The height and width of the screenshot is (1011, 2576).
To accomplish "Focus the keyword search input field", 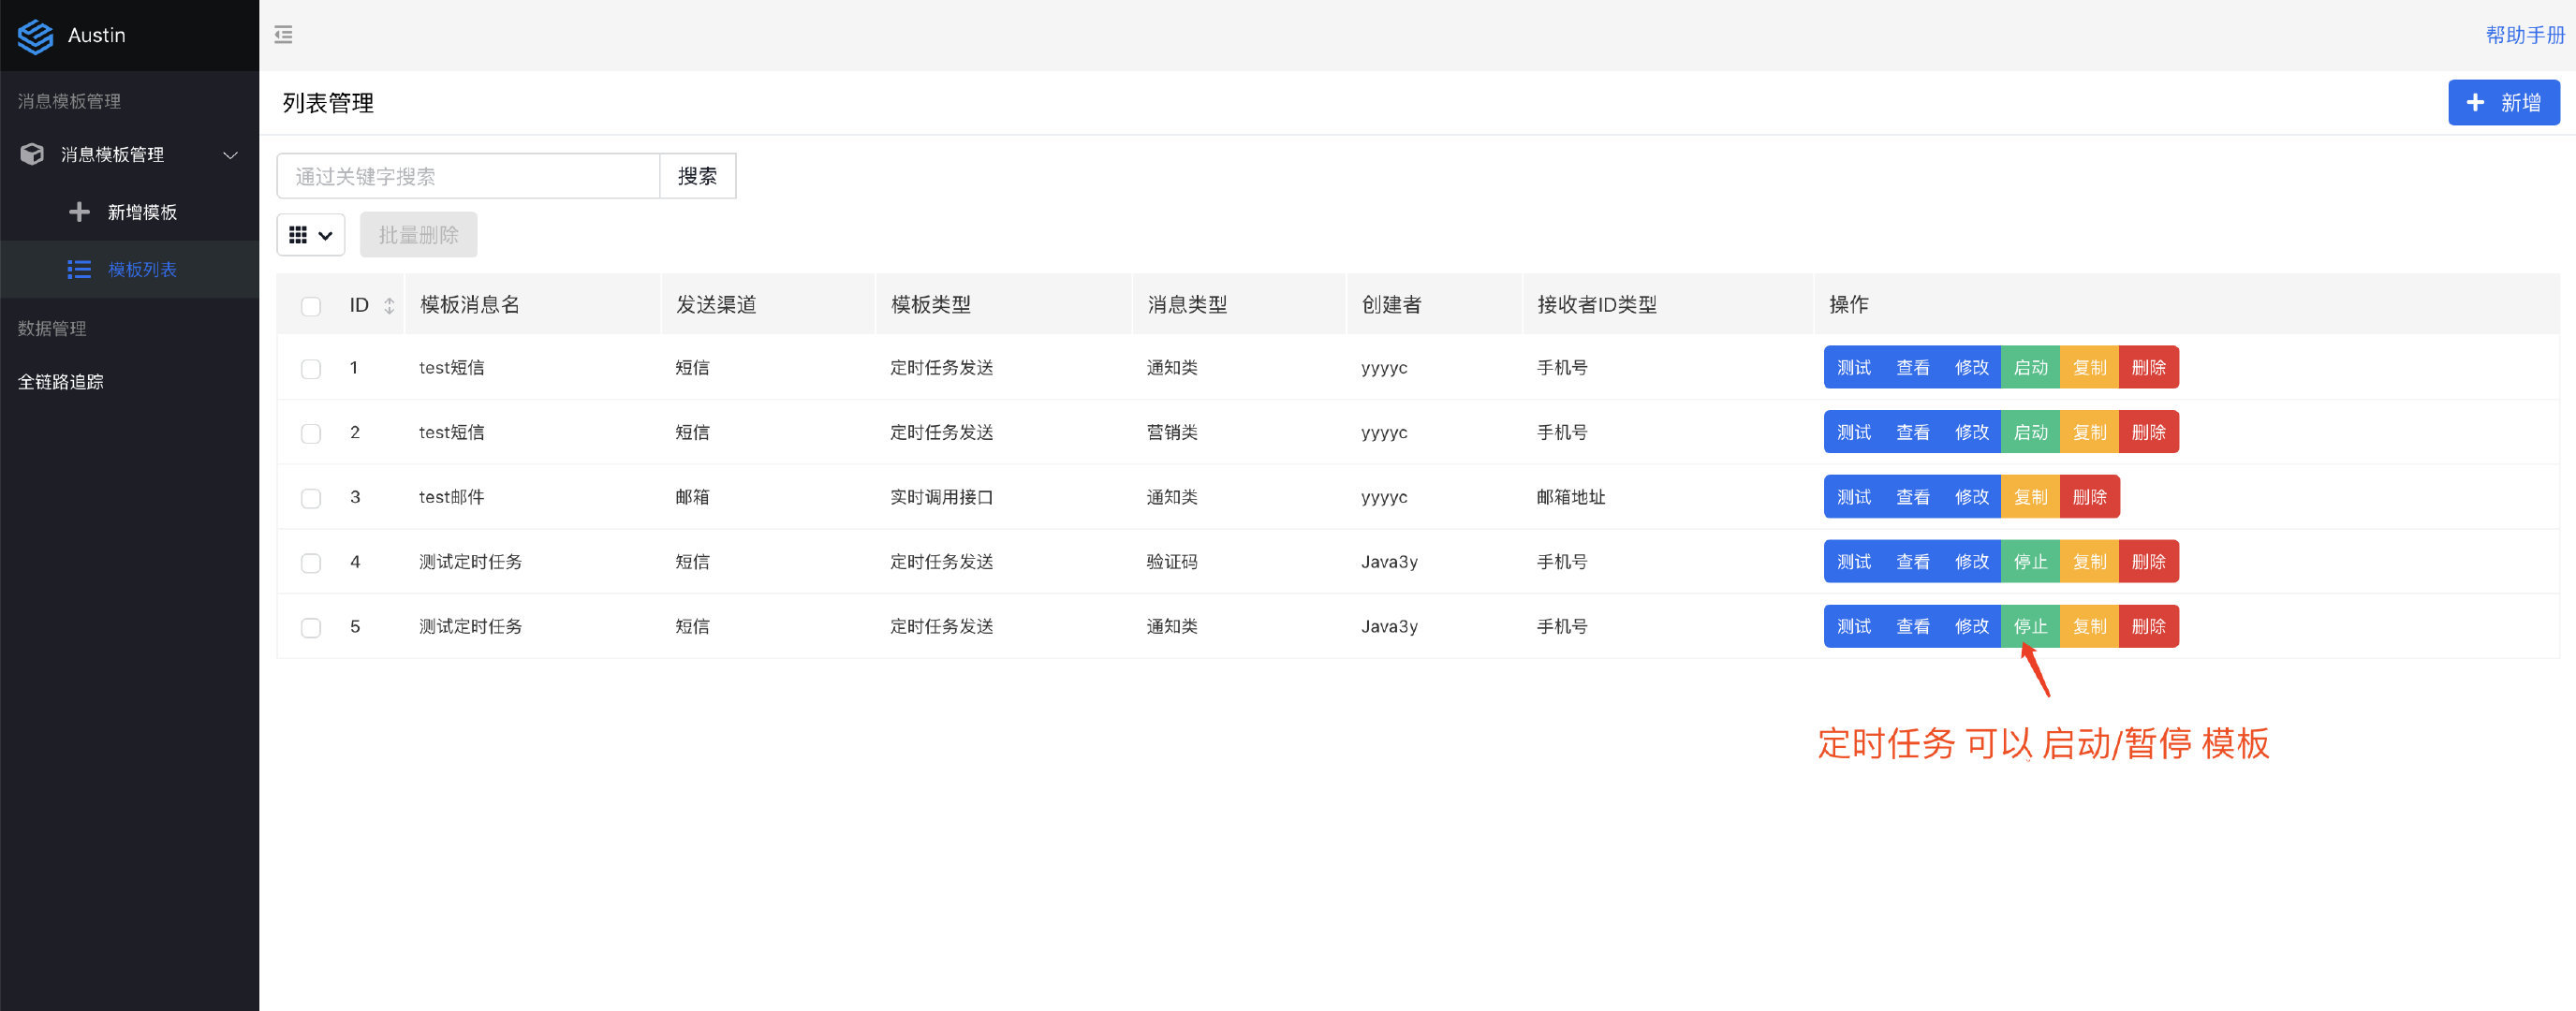I will [x=468, y=176].
